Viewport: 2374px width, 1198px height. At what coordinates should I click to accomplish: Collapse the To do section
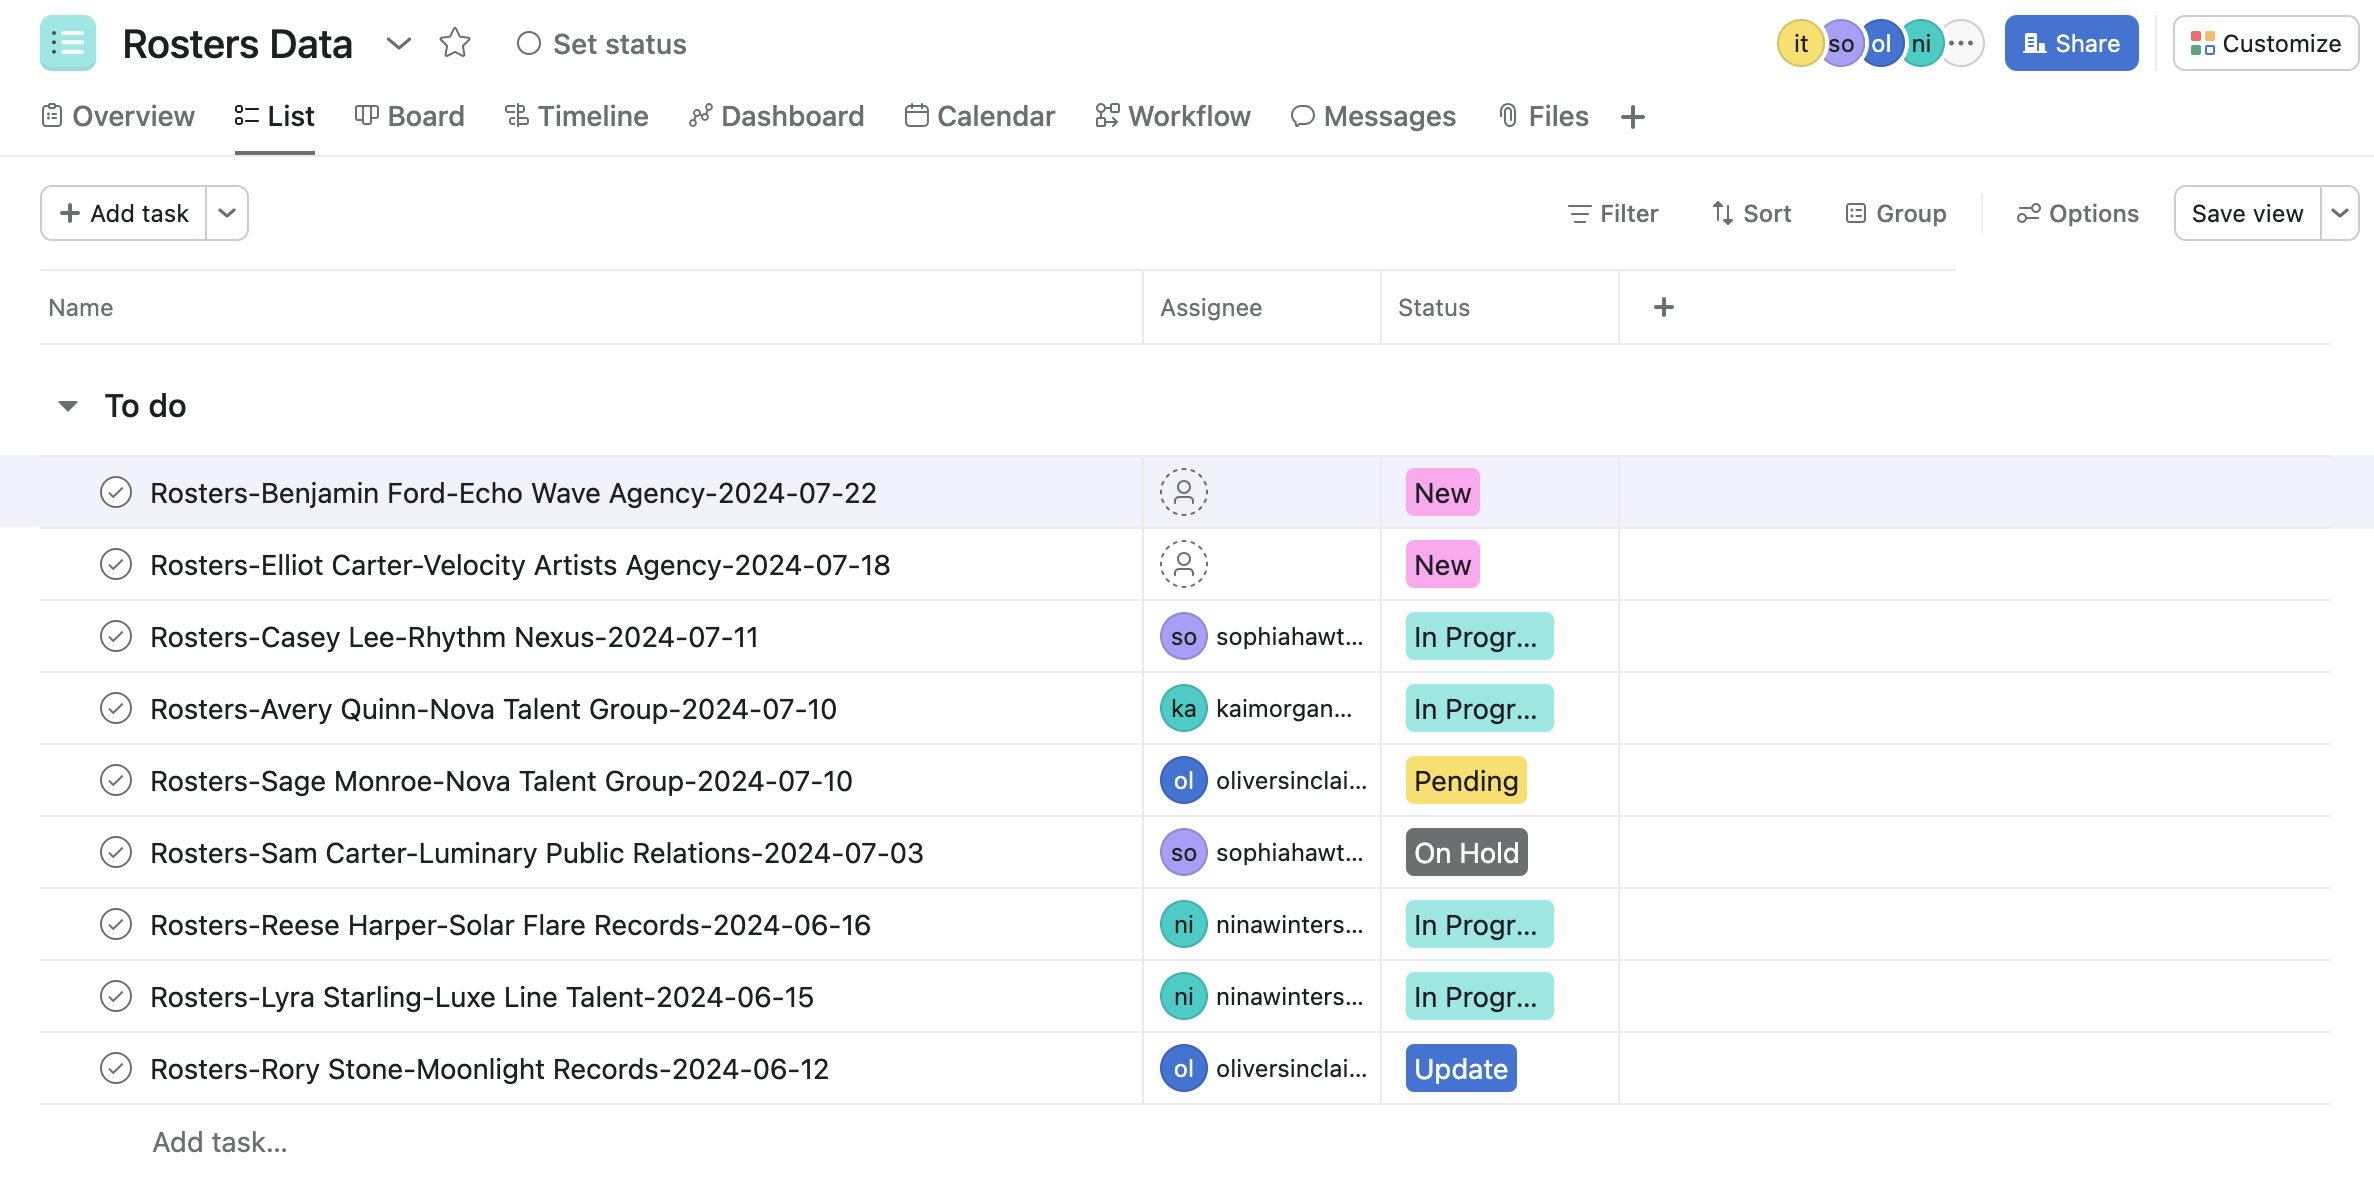click(x=67, y=405)
